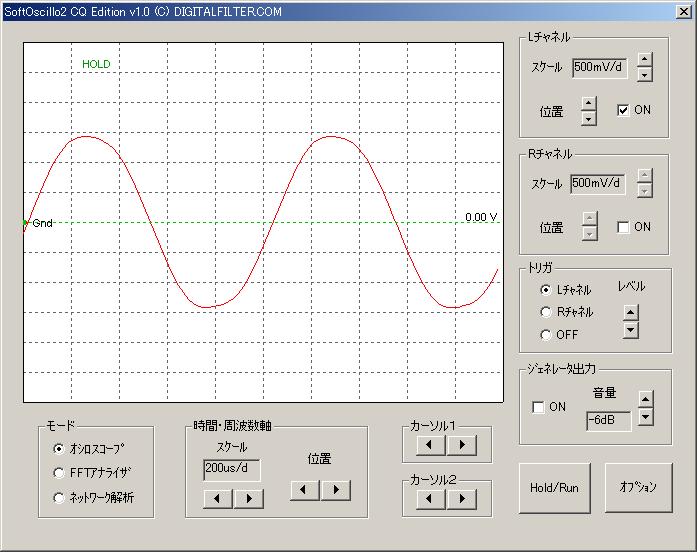The height and width of the screenshot is (552, 697).
Task: Move cursor 2 left
Action: tap(430, 499)
